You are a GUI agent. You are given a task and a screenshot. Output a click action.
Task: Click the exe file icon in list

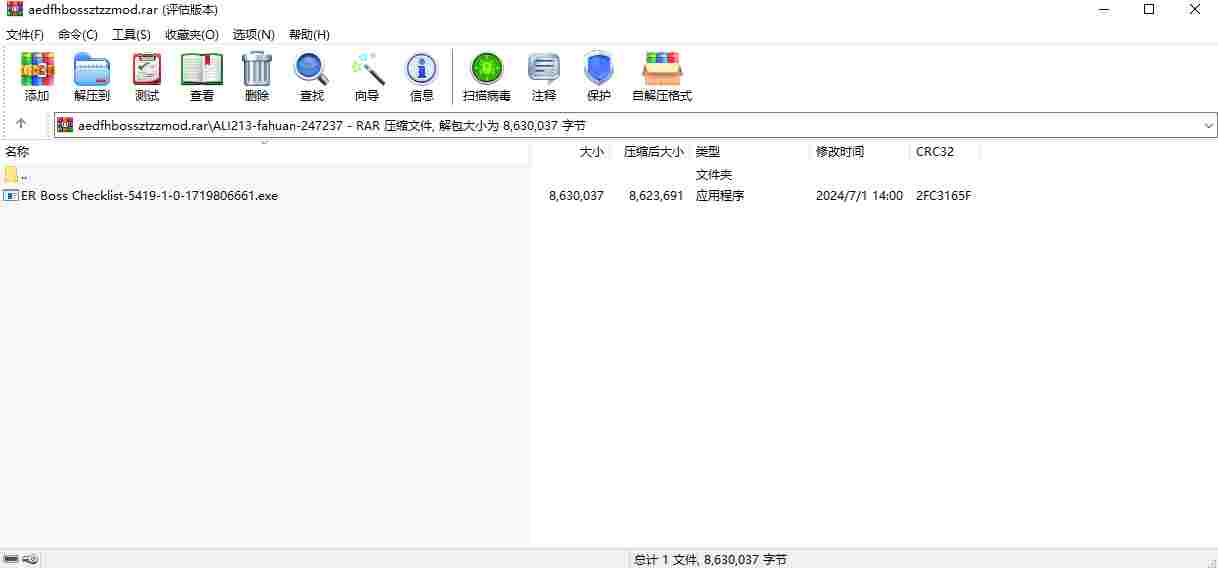pyautogui.click(x=11, y=196)
